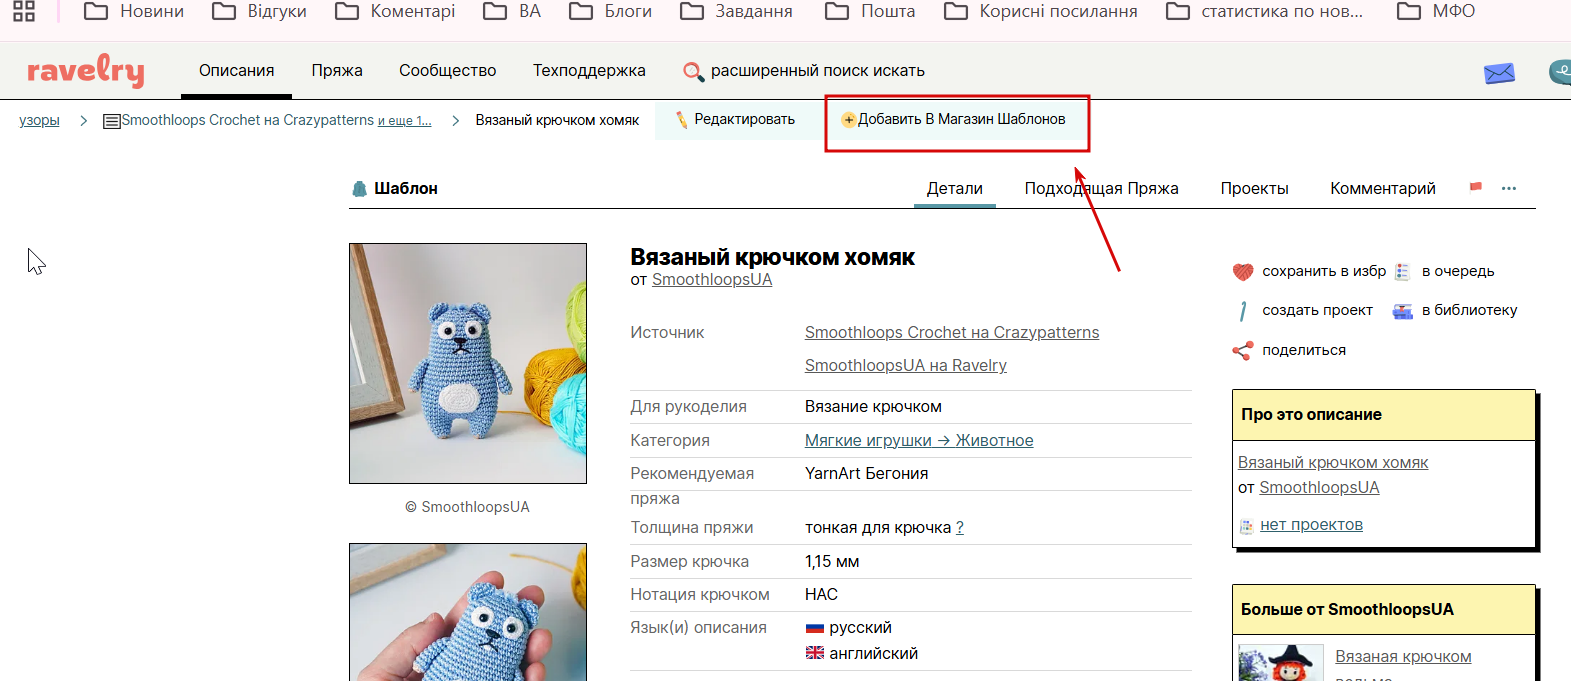This screenshot has width=1571, height=681.
Task: Open the Корисні посилання bookmark folder
Action: 1040,11
